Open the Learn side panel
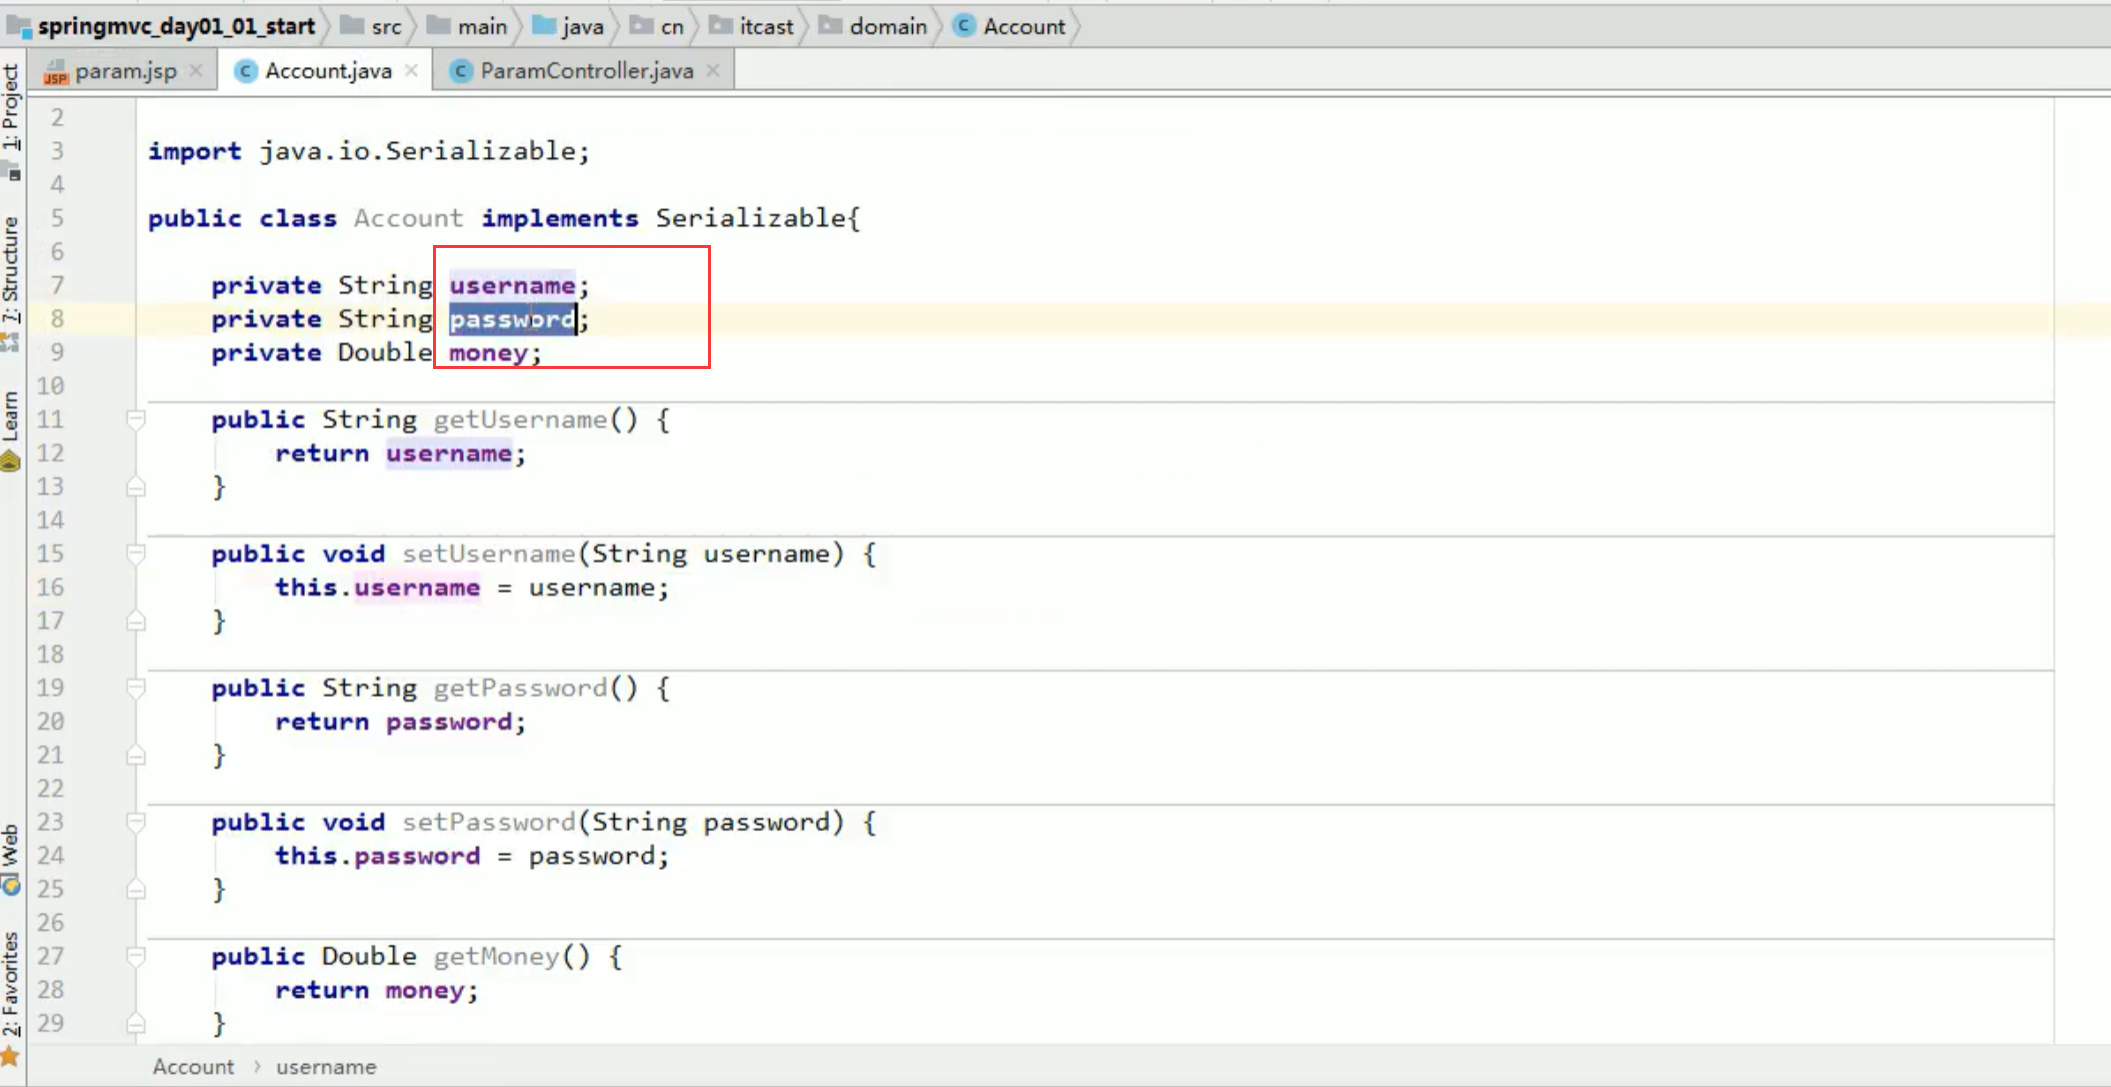Screen dimensions: 2111x1087 tap(11, 417)
